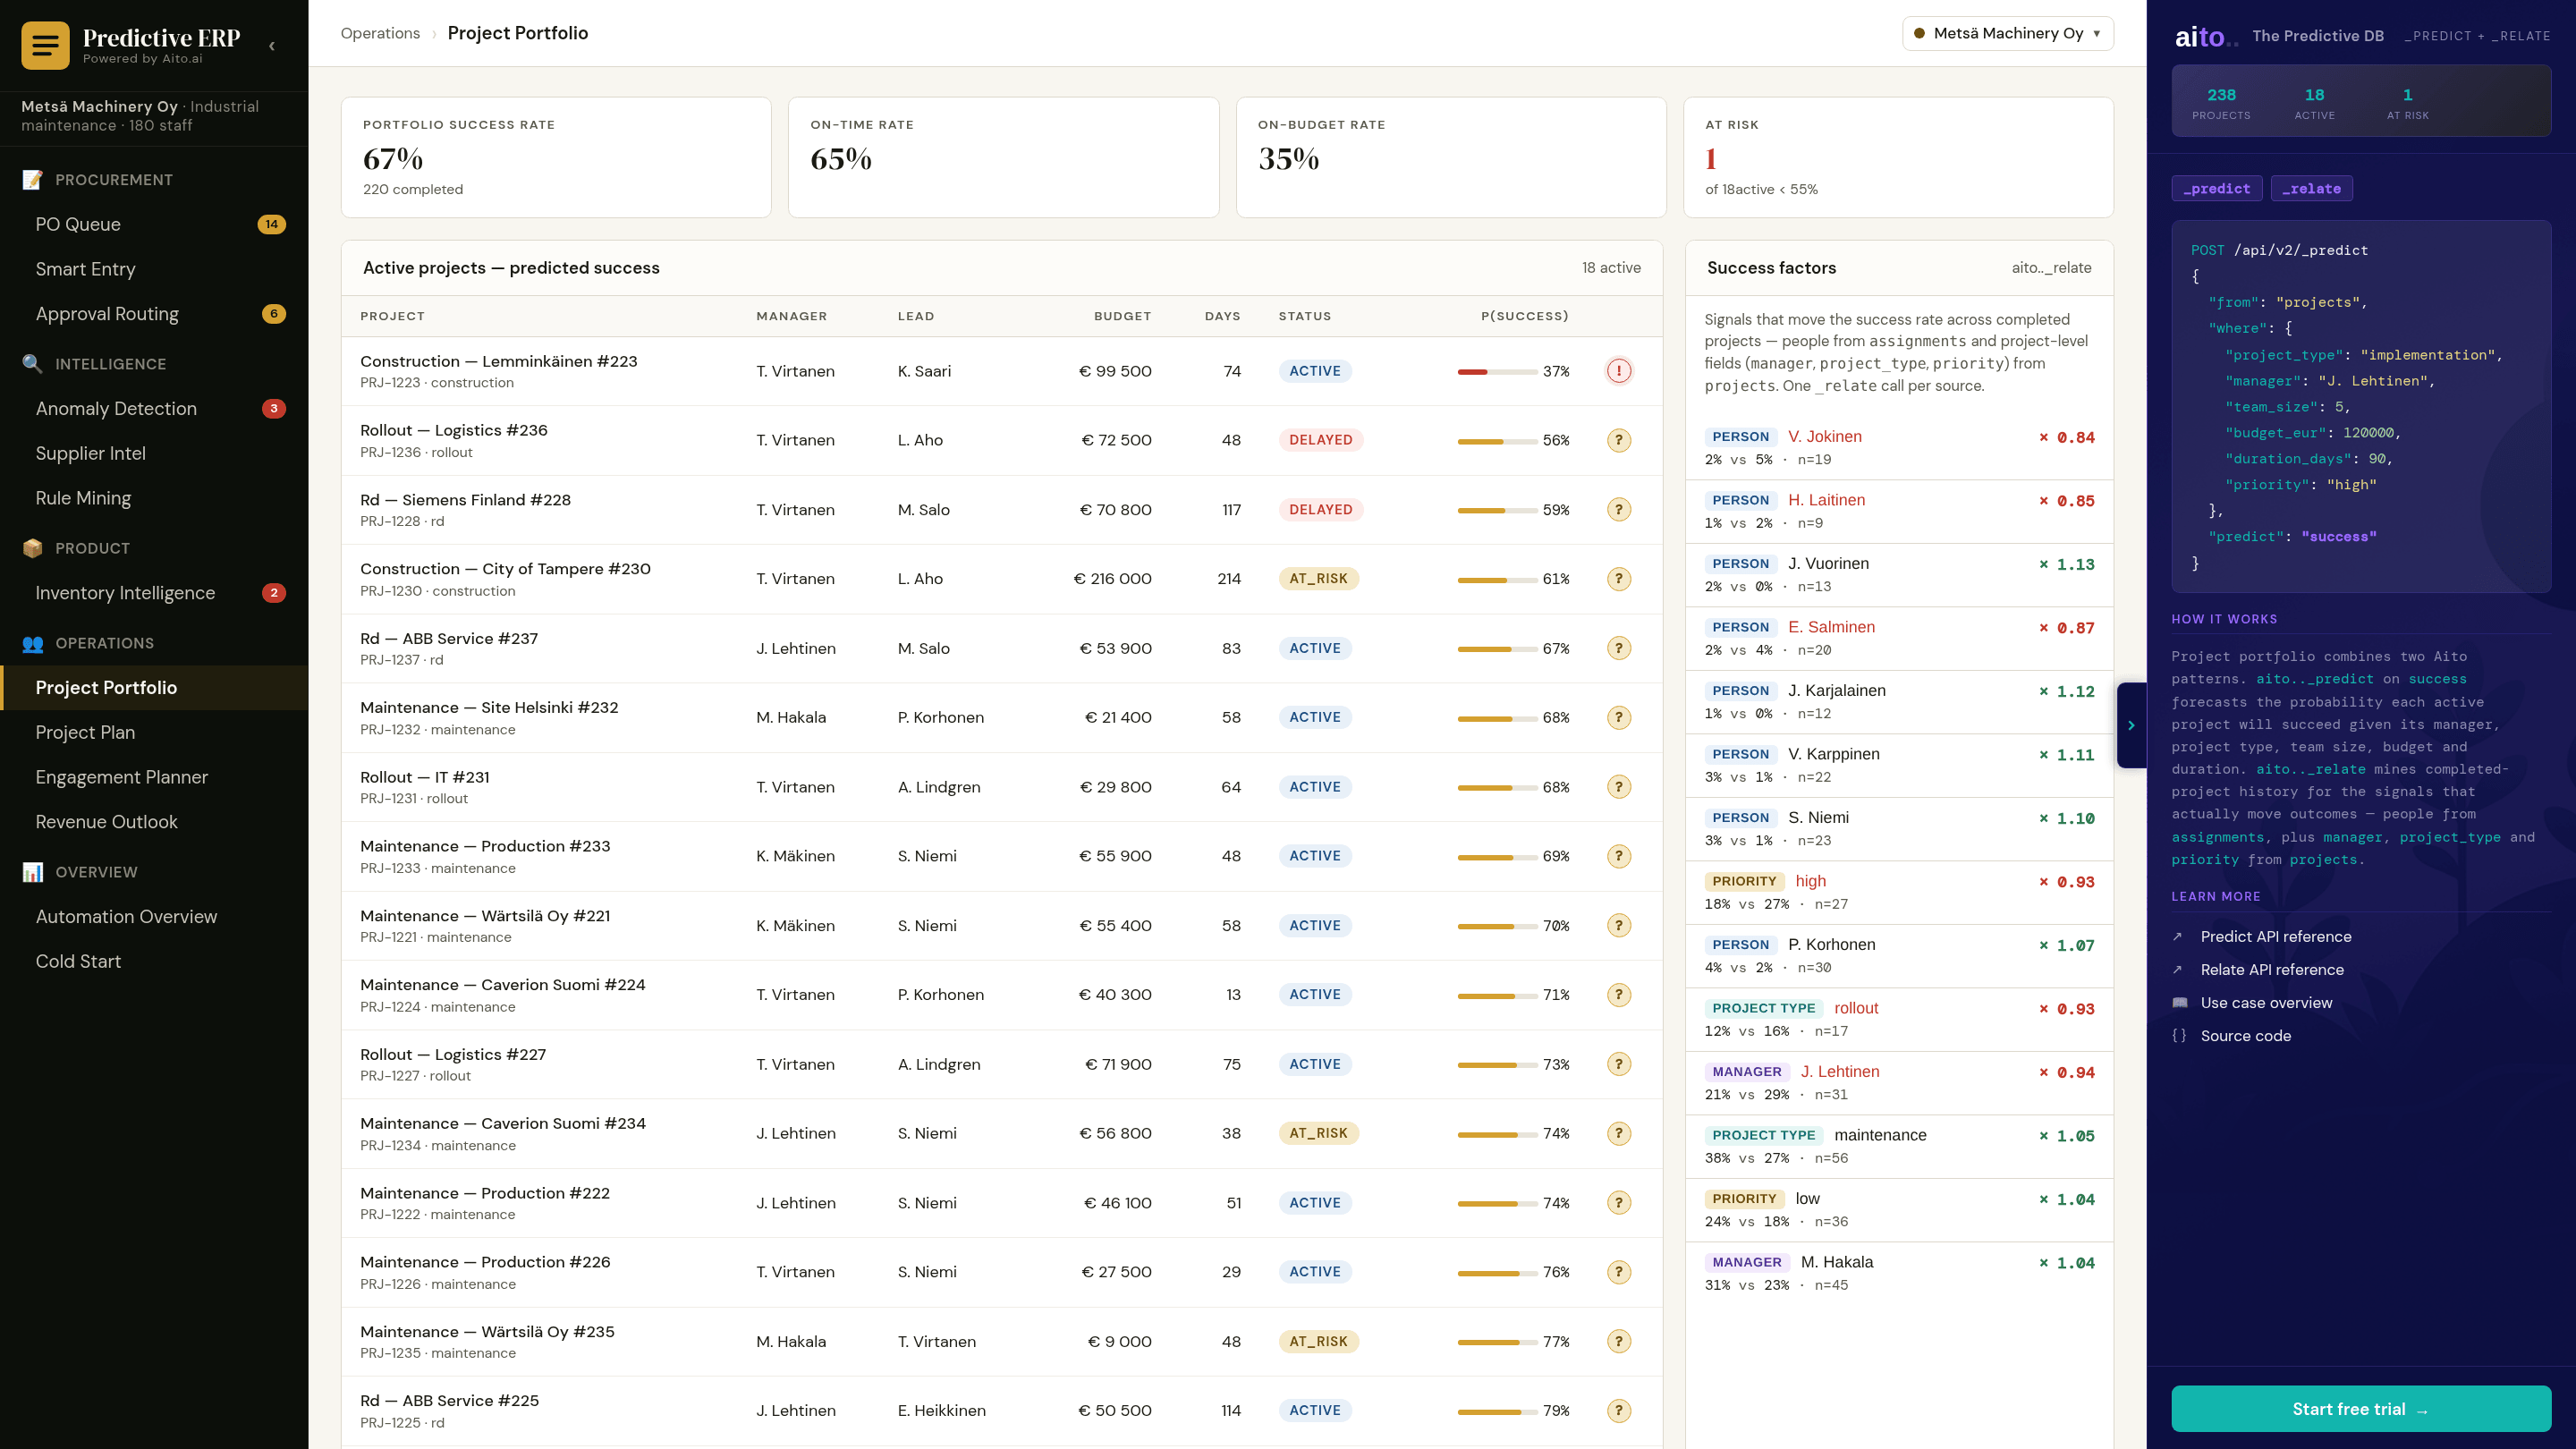The height and width of the screenshot is (1449, 2576).
Task: Click the question icon for Siemens Finland #228
Action: [1619, 510]
